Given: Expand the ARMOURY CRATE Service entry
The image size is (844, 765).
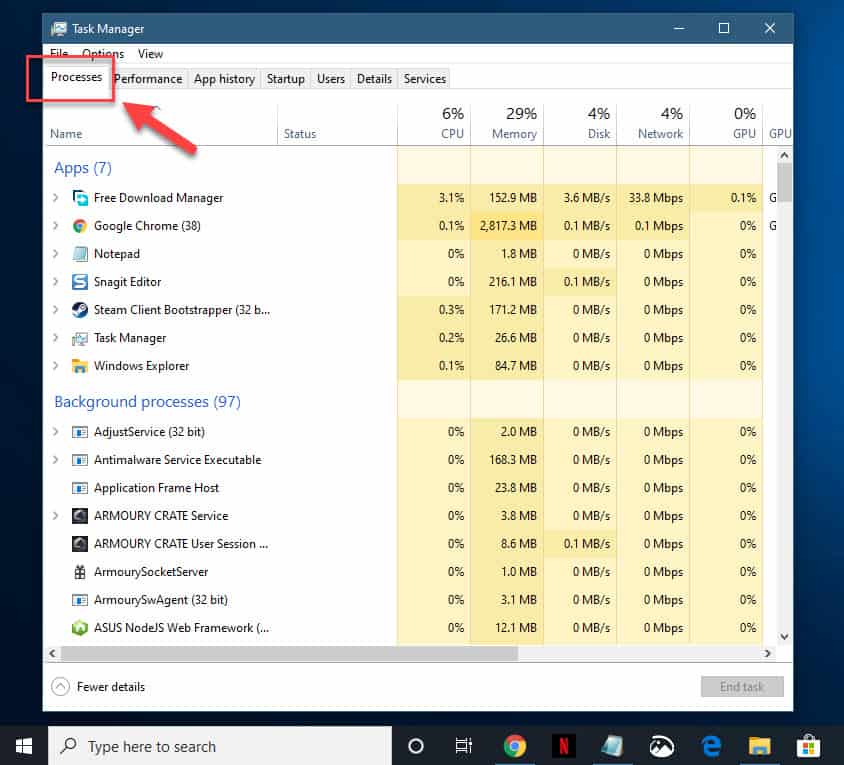Looking at the screenshot, I should [x=55, y=516].
